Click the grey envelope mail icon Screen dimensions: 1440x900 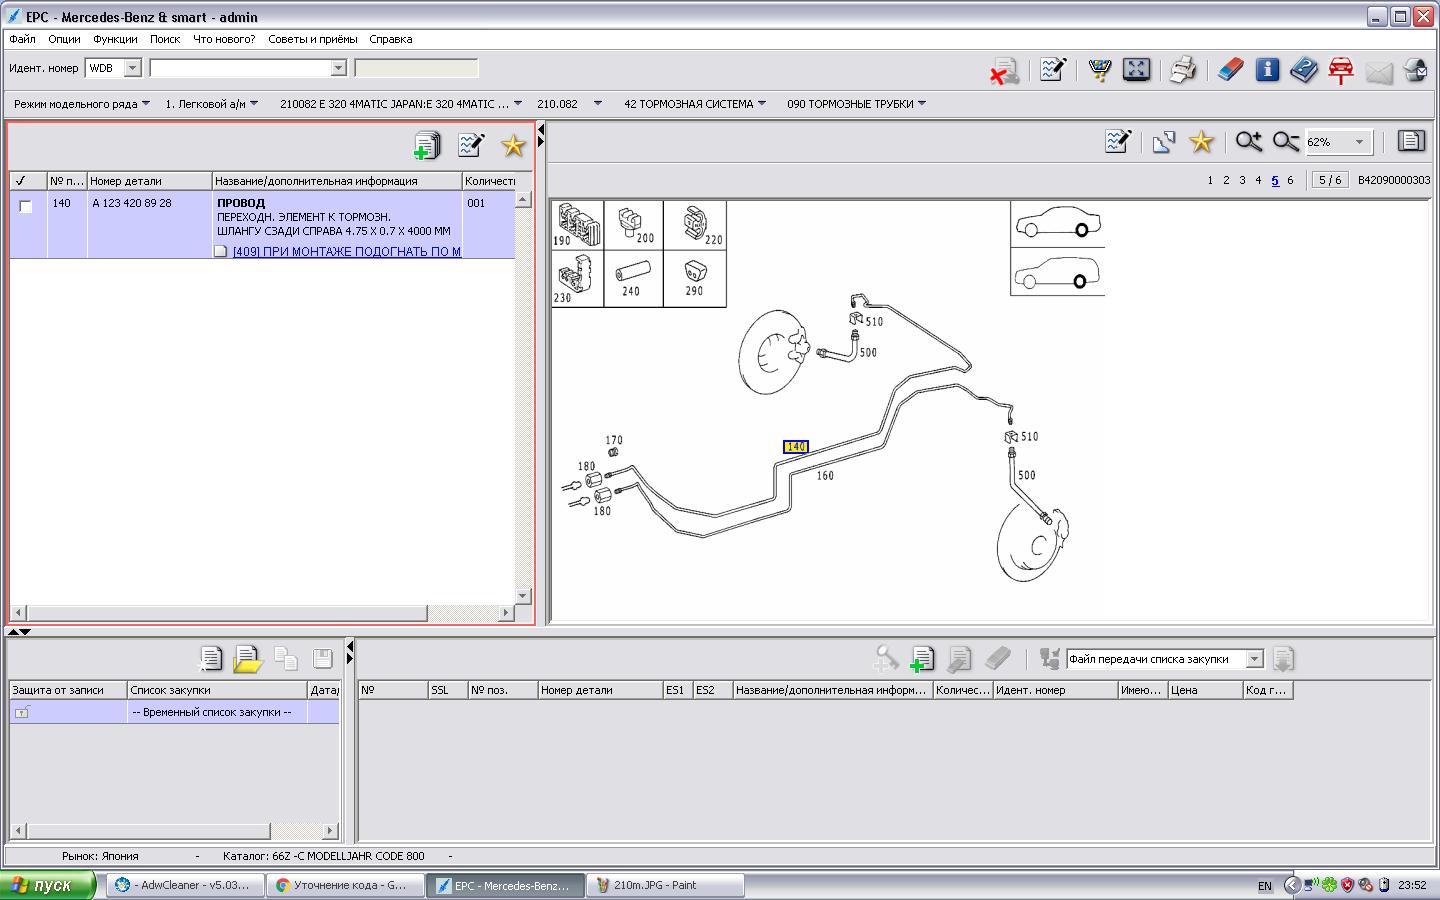(x=1378, y=72)
